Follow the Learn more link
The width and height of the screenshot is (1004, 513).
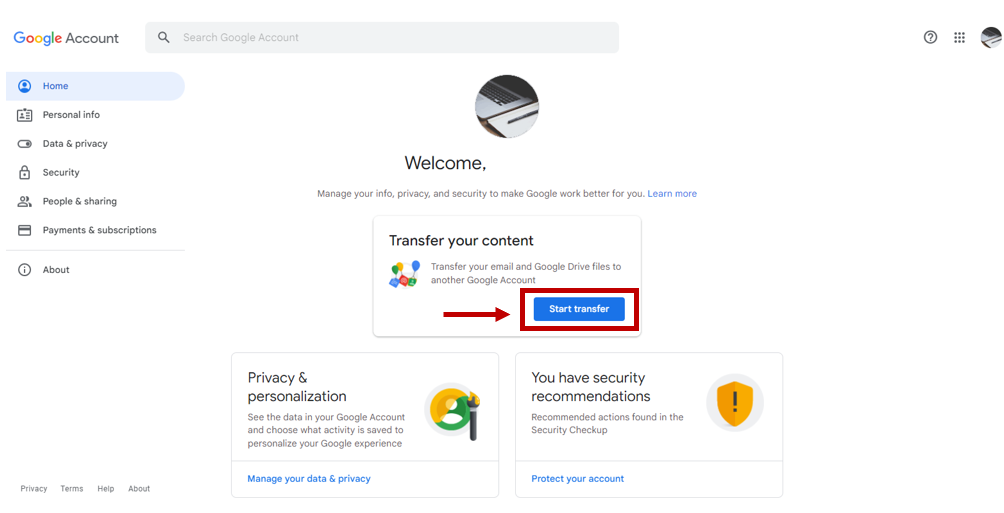pyautogui.click(x=672, y=194)
